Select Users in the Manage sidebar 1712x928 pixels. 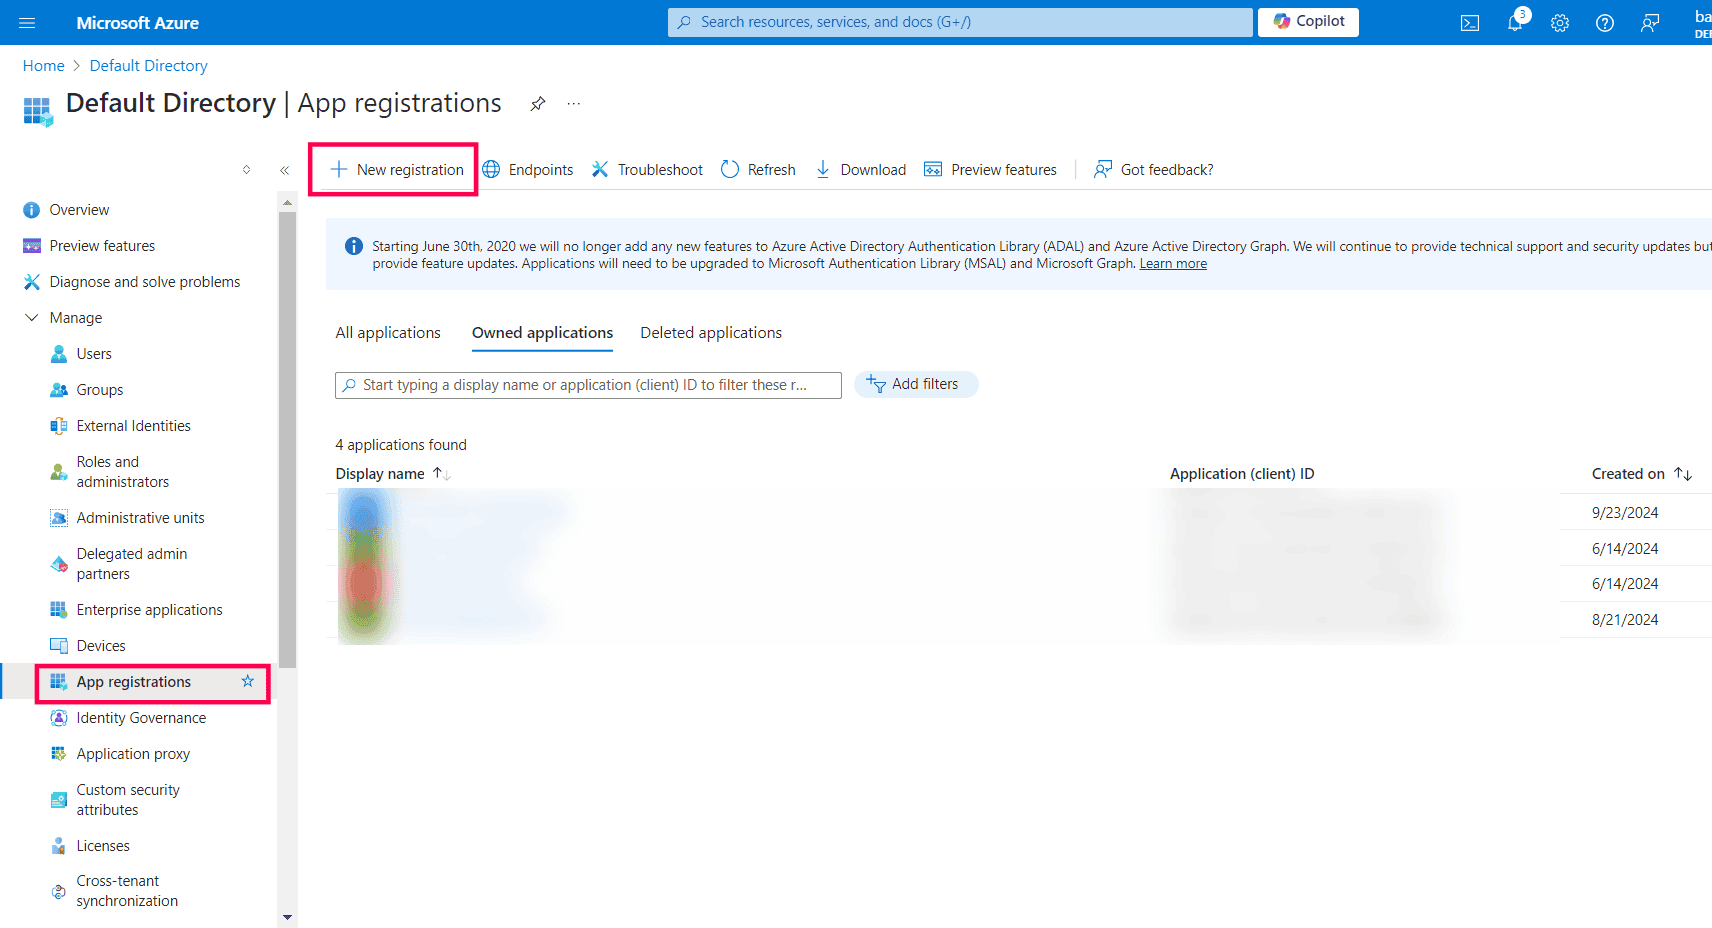(x=94, y=353)
